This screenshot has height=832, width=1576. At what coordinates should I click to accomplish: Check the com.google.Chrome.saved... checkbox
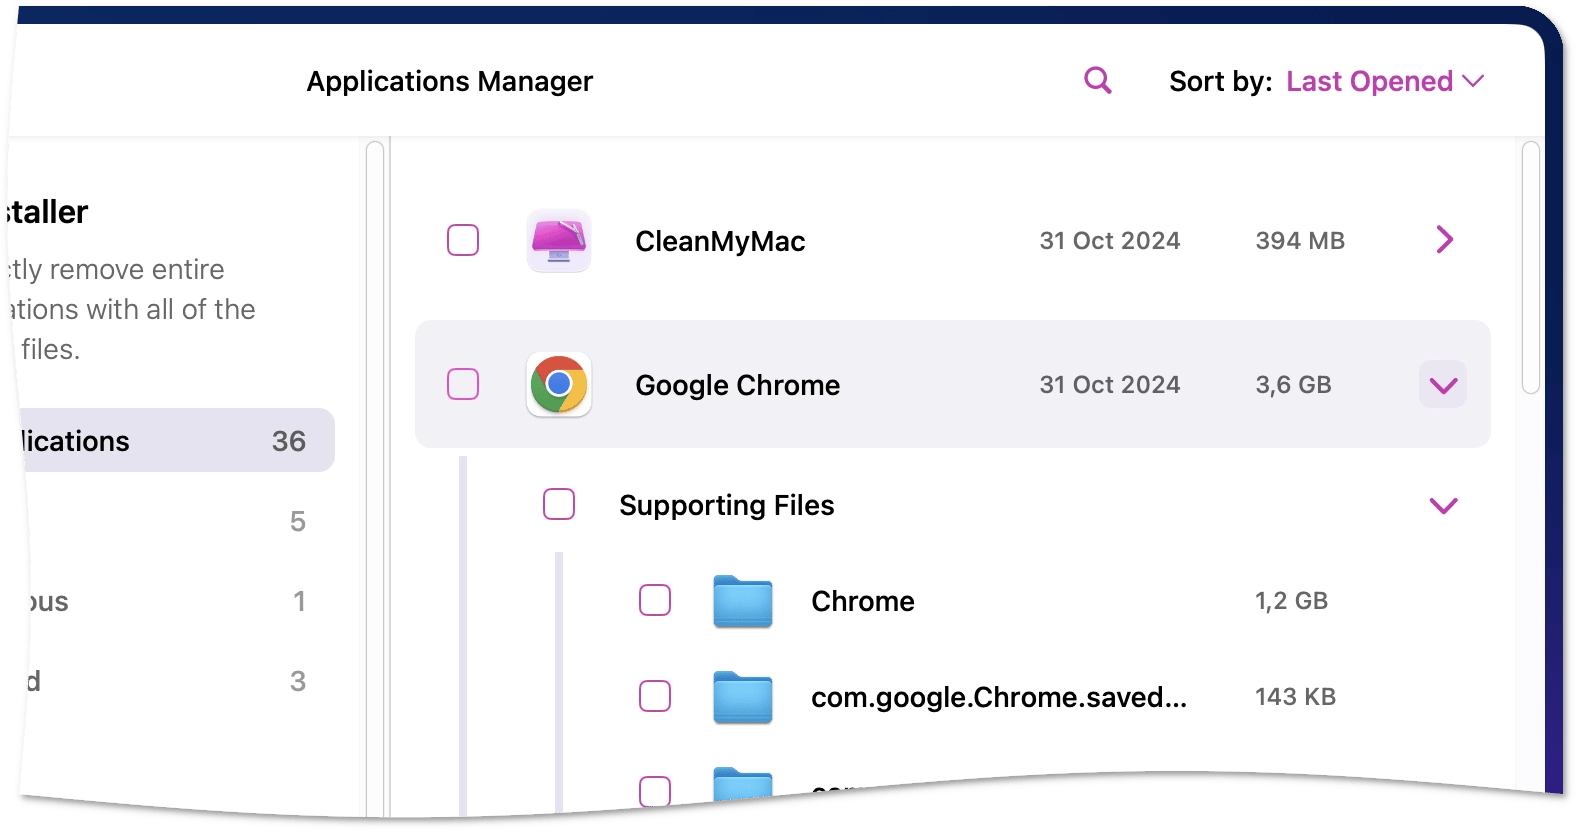pyautogui.click(x=655, y=696)
